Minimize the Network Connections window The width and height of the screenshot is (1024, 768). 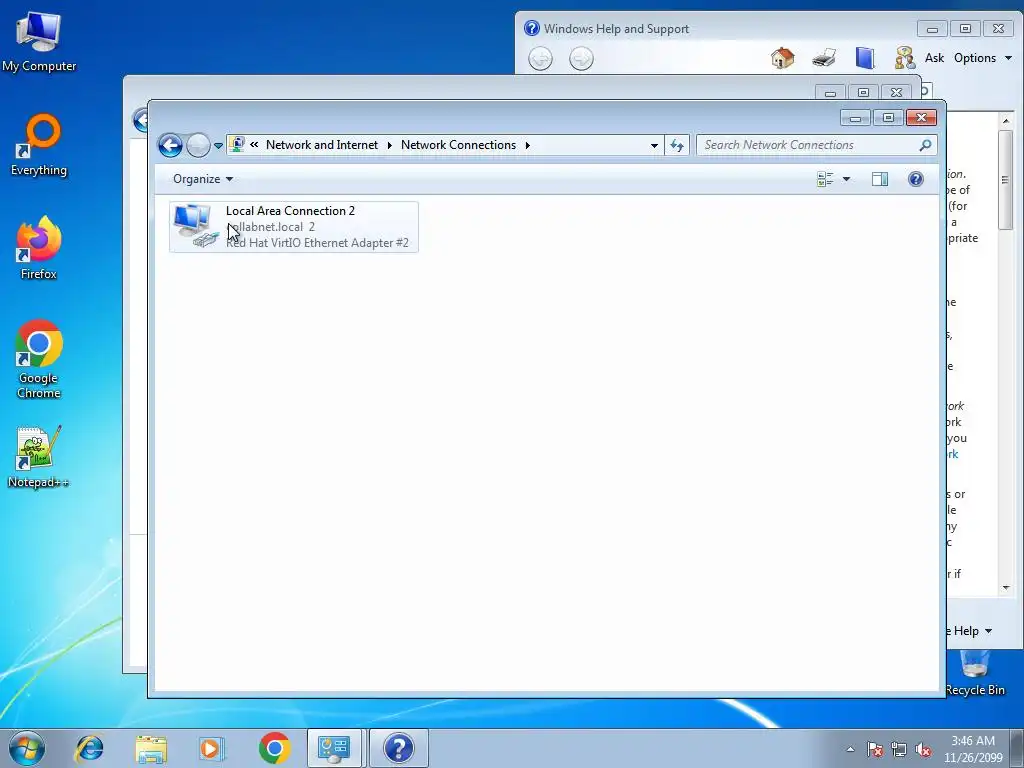tap(855, 118)
